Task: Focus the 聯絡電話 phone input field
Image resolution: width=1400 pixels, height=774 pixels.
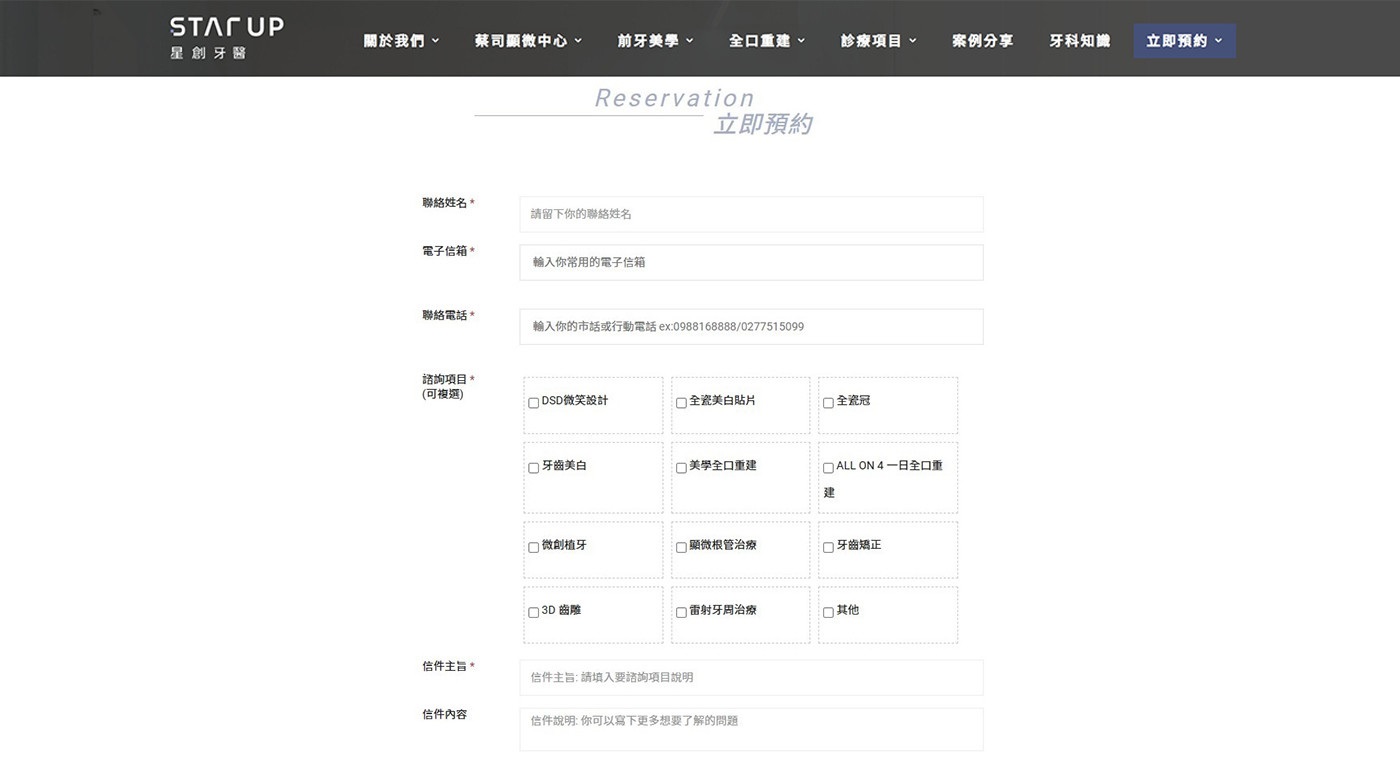Action: [x=751, y=326]
